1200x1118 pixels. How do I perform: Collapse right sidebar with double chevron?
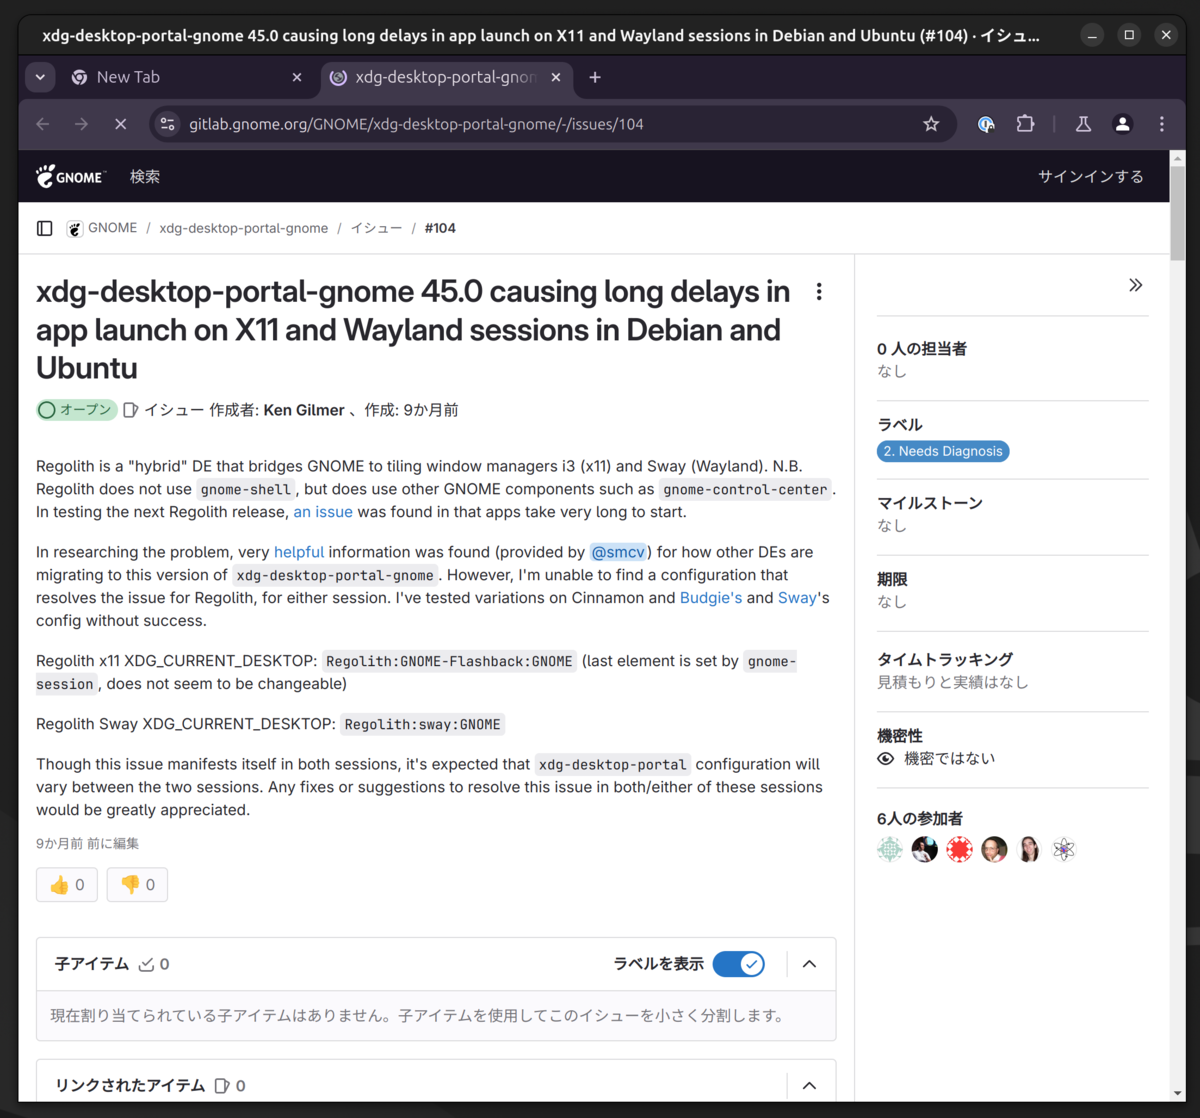tap(1136, 285)
